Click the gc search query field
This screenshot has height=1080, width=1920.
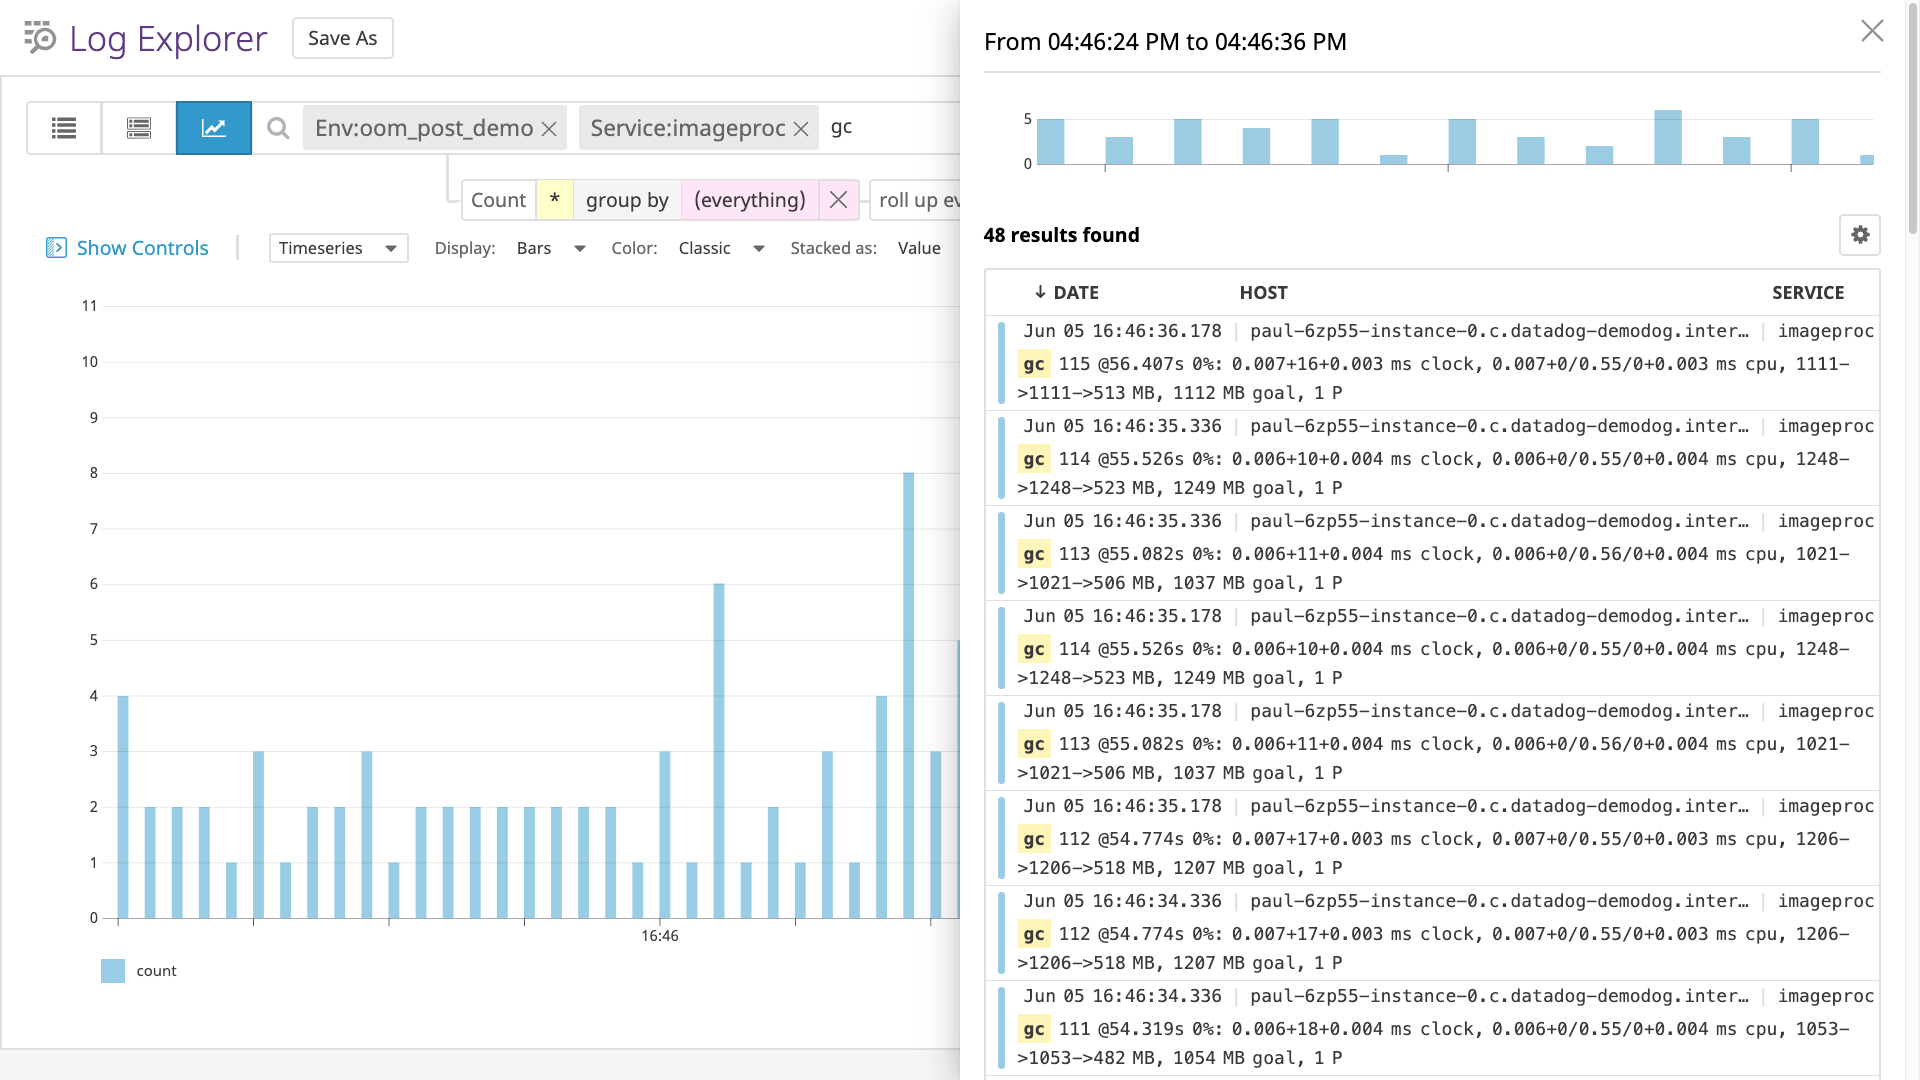click(x=880, y=127)
